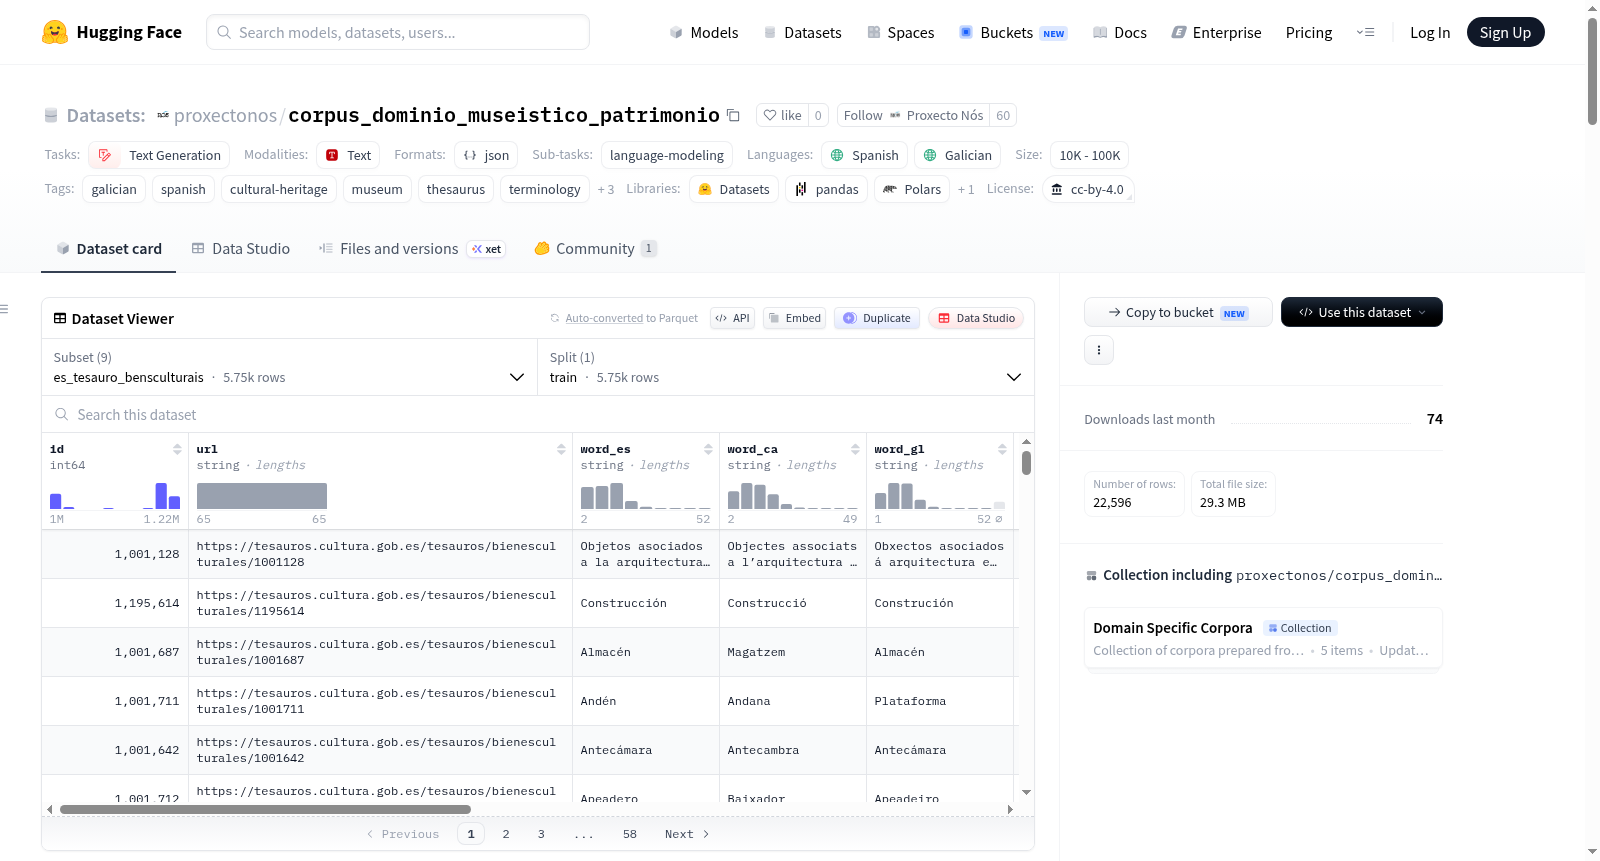This screenshot has width=1600, height=861.
Task: Click the Sign Up button
Action: click(x=1505, y=32)
